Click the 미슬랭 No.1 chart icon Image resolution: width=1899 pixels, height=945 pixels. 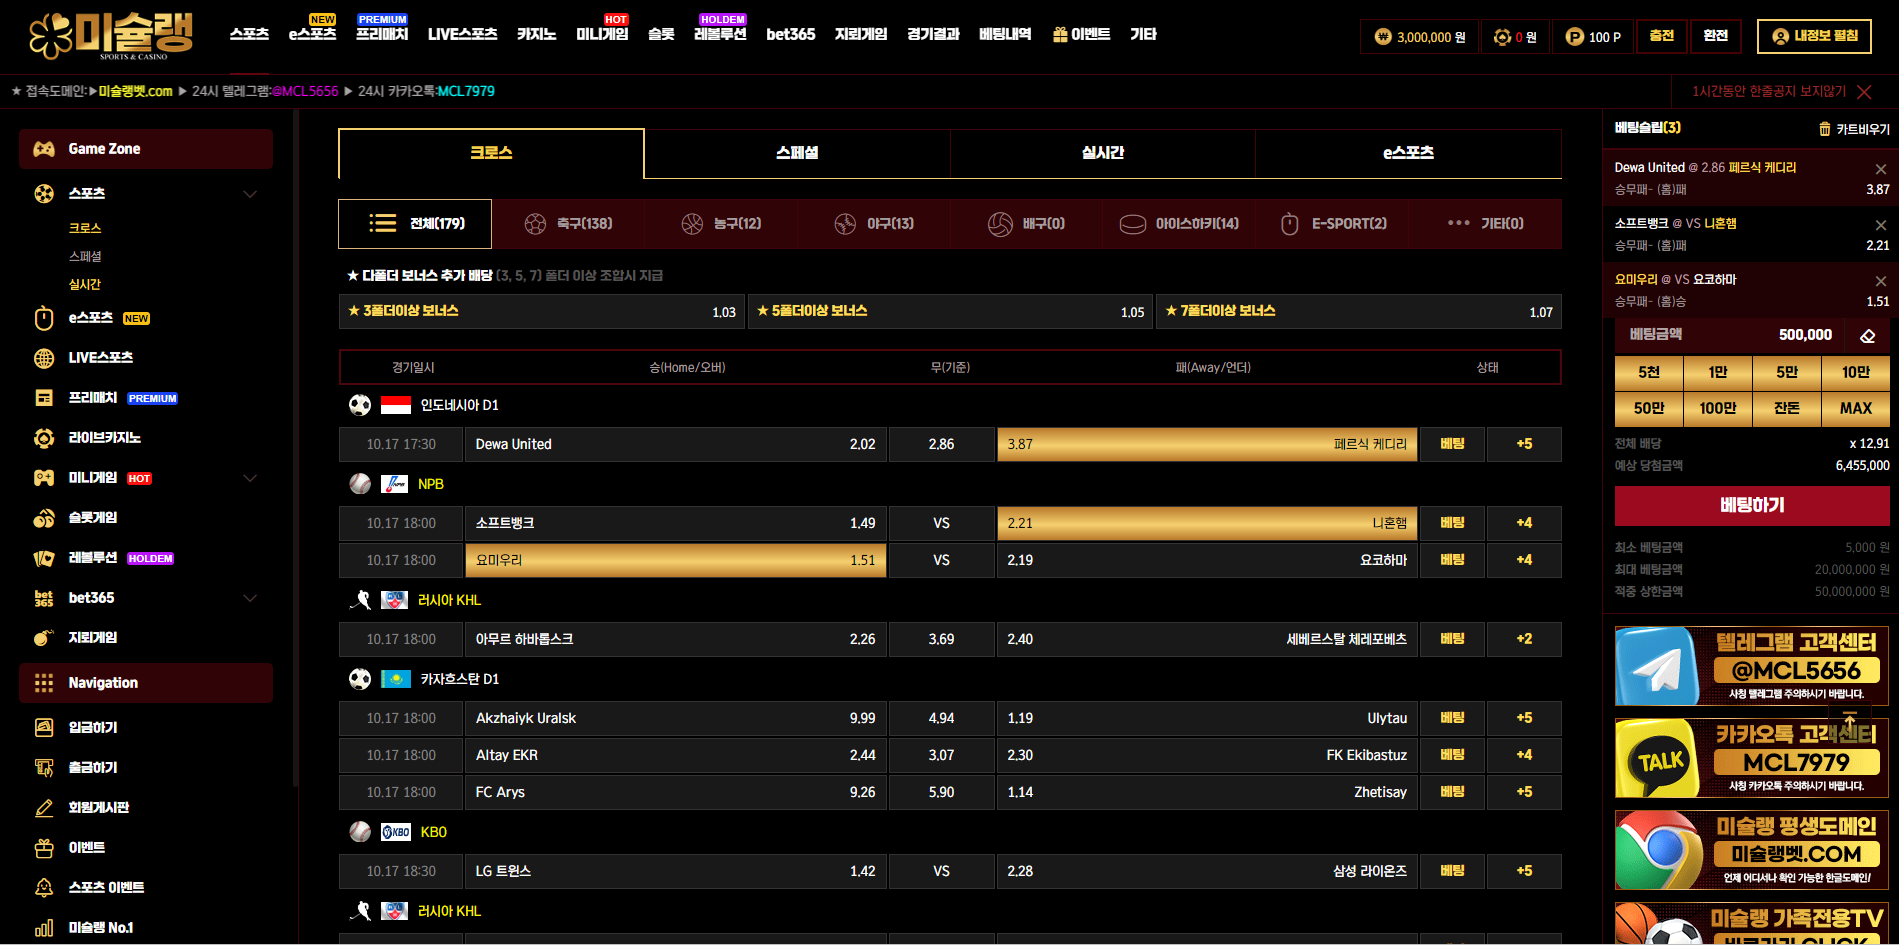pos(44,928)
